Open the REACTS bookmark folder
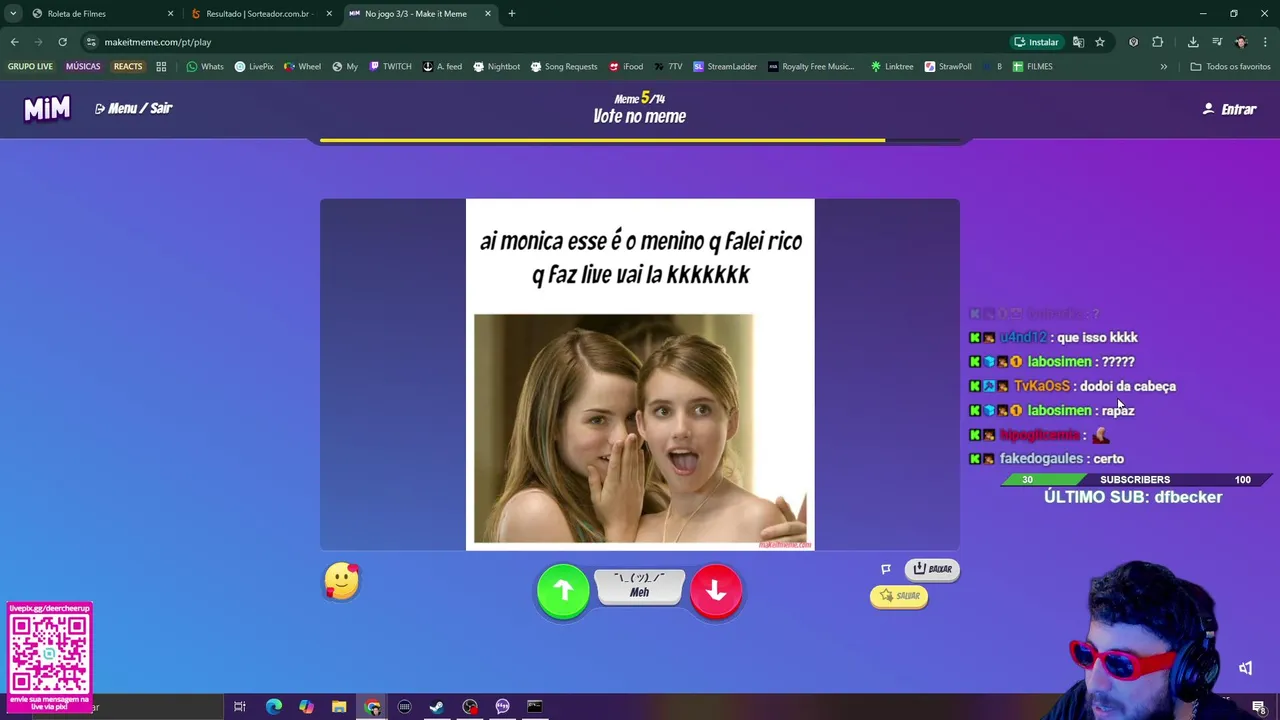 tap(128, 67)
